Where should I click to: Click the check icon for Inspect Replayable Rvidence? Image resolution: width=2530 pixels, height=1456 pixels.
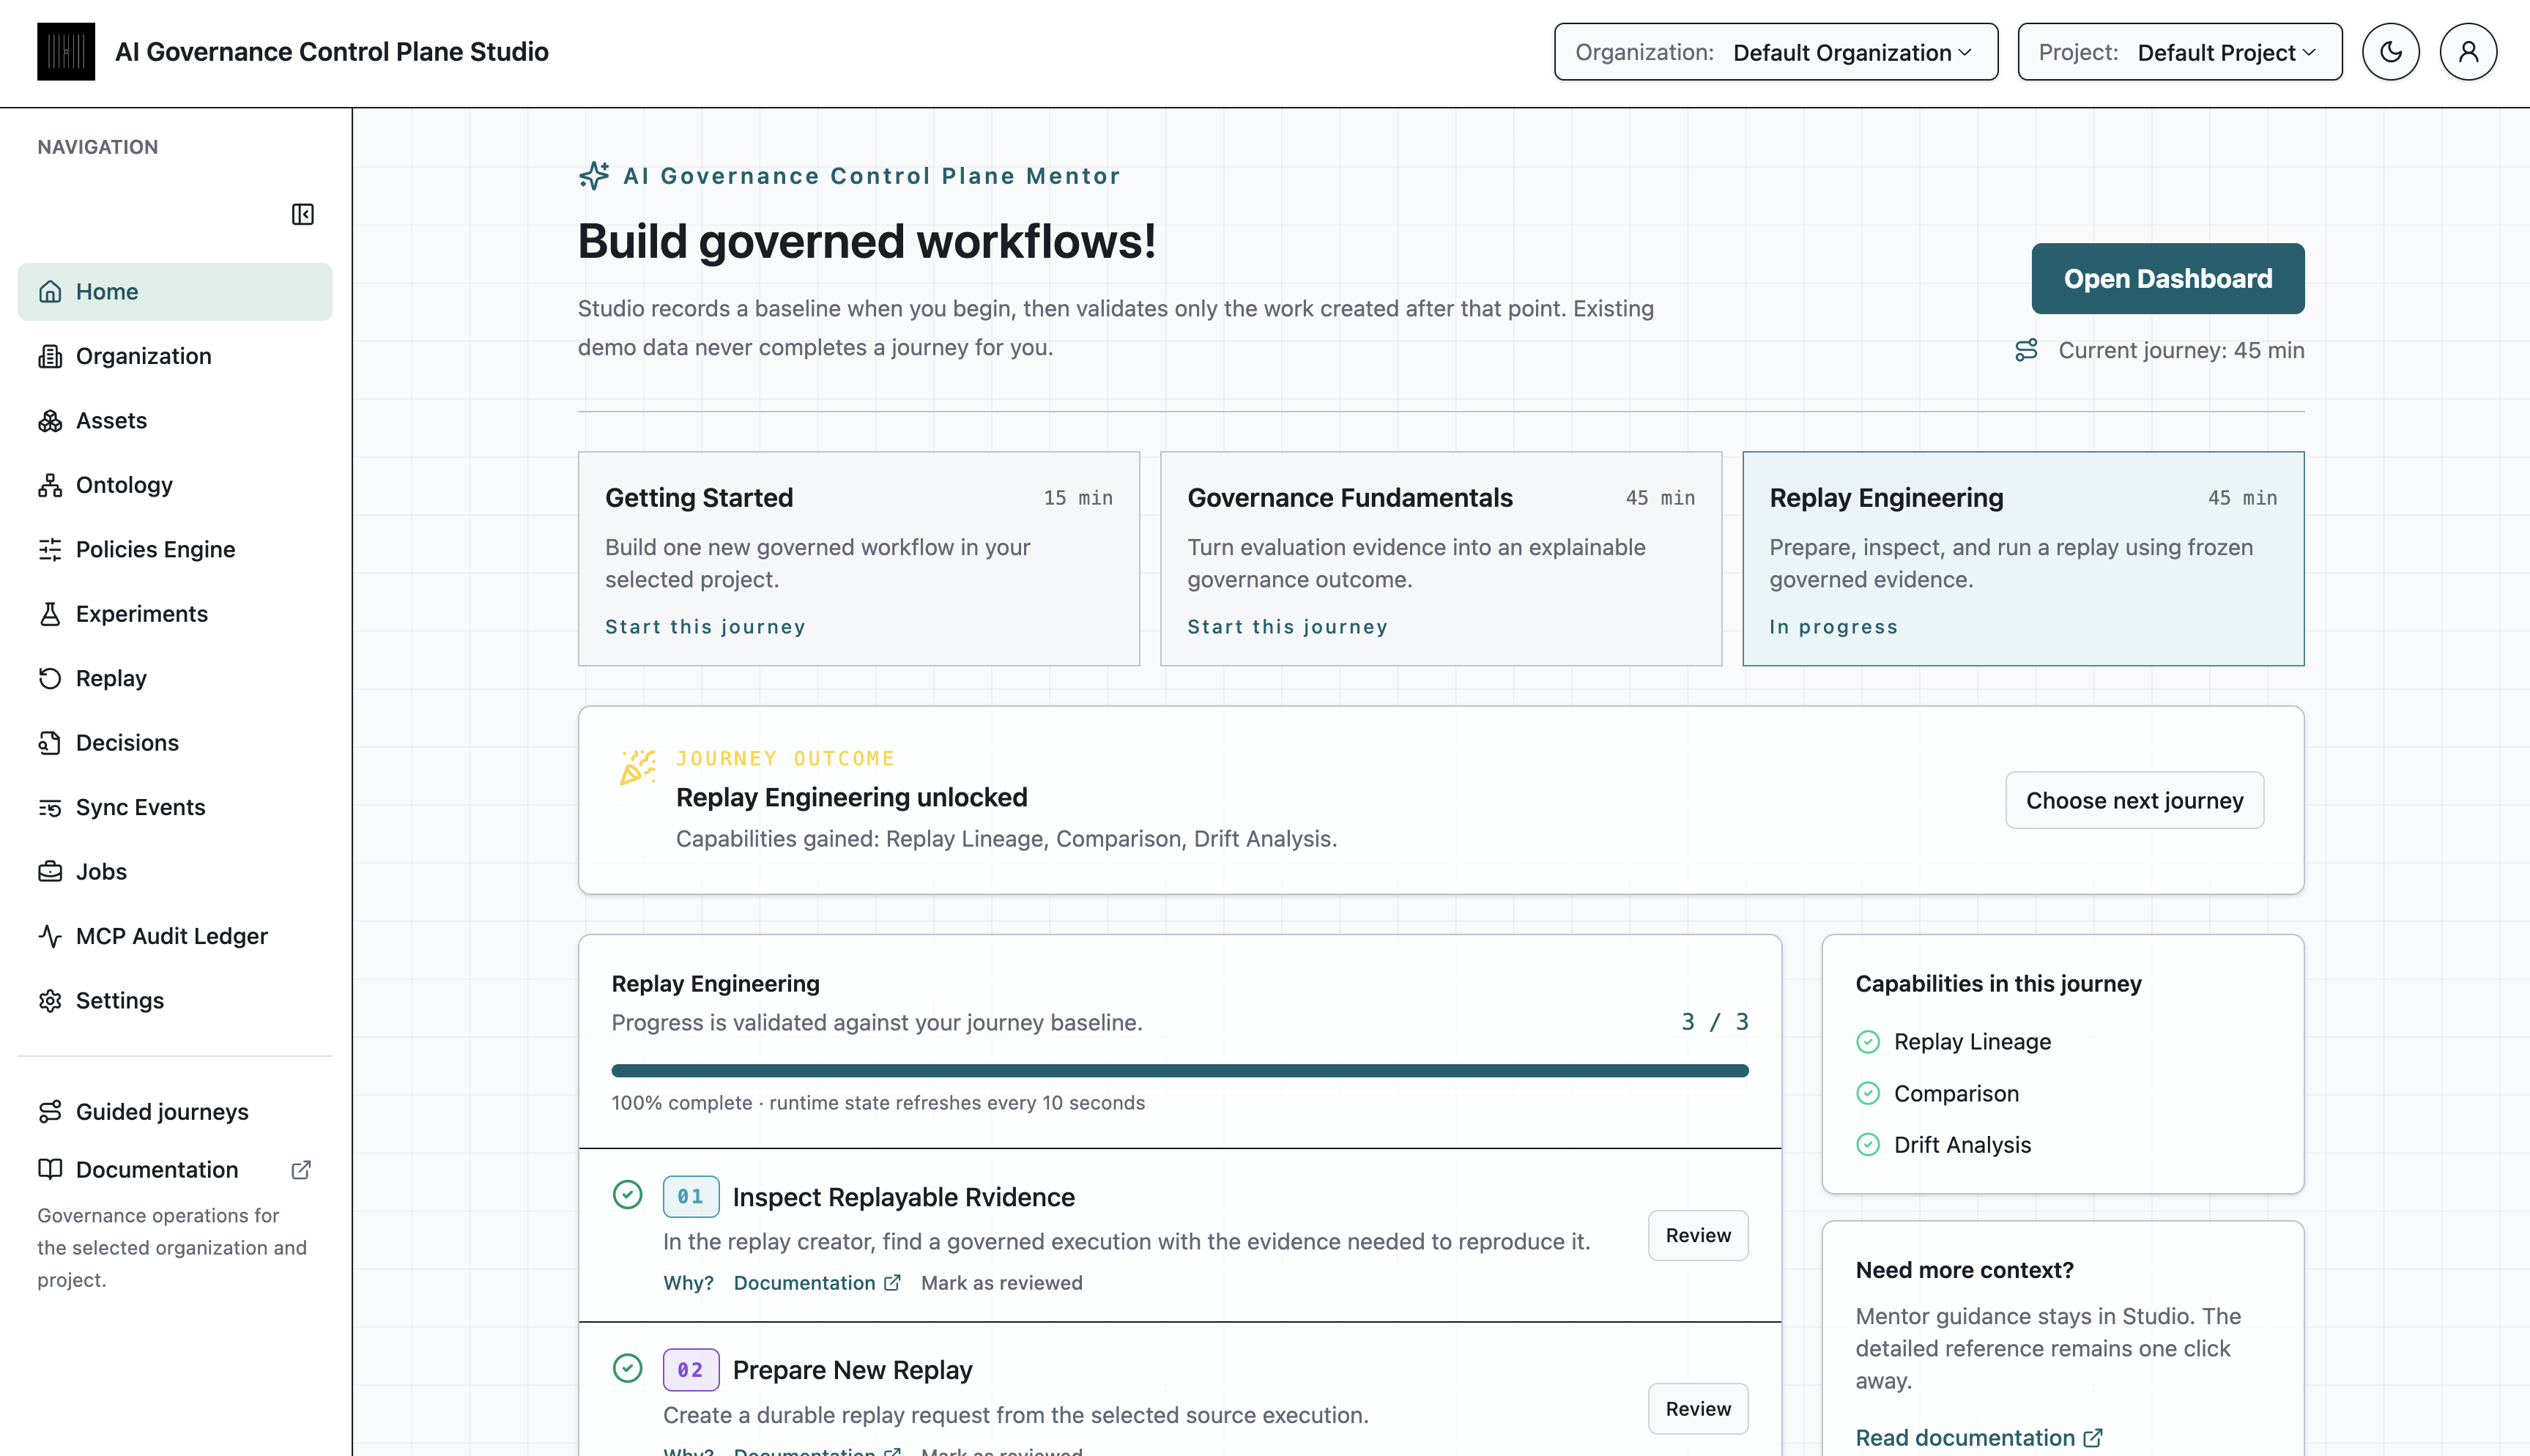pyautogui.click(x=627, y=1195)
